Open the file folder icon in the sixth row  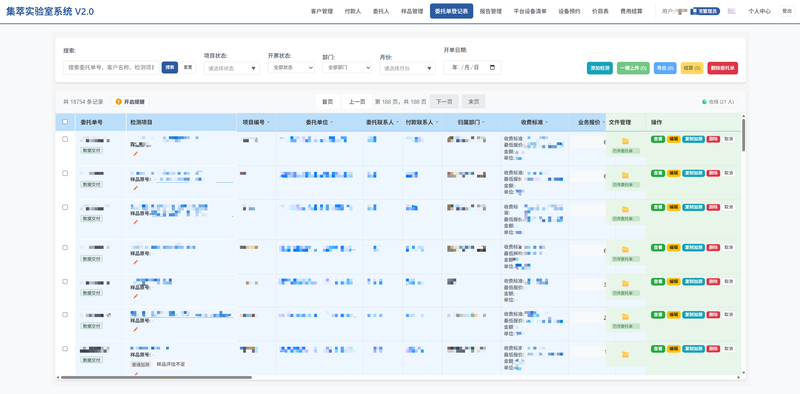pos(625,317)
